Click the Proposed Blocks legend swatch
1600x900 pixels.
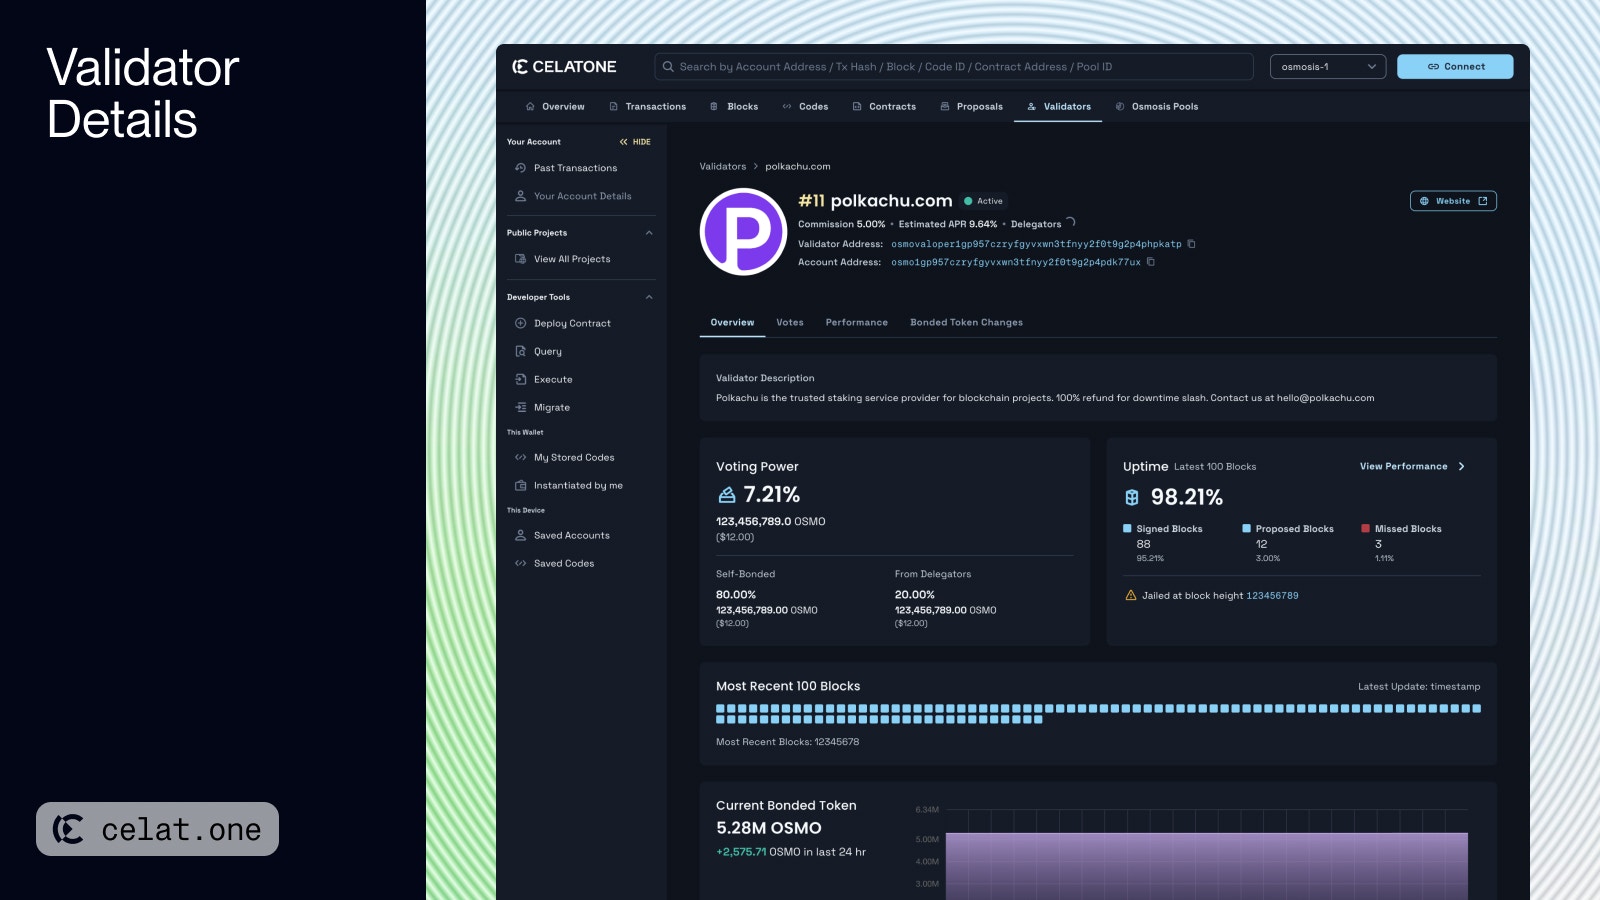[1246, 528]
